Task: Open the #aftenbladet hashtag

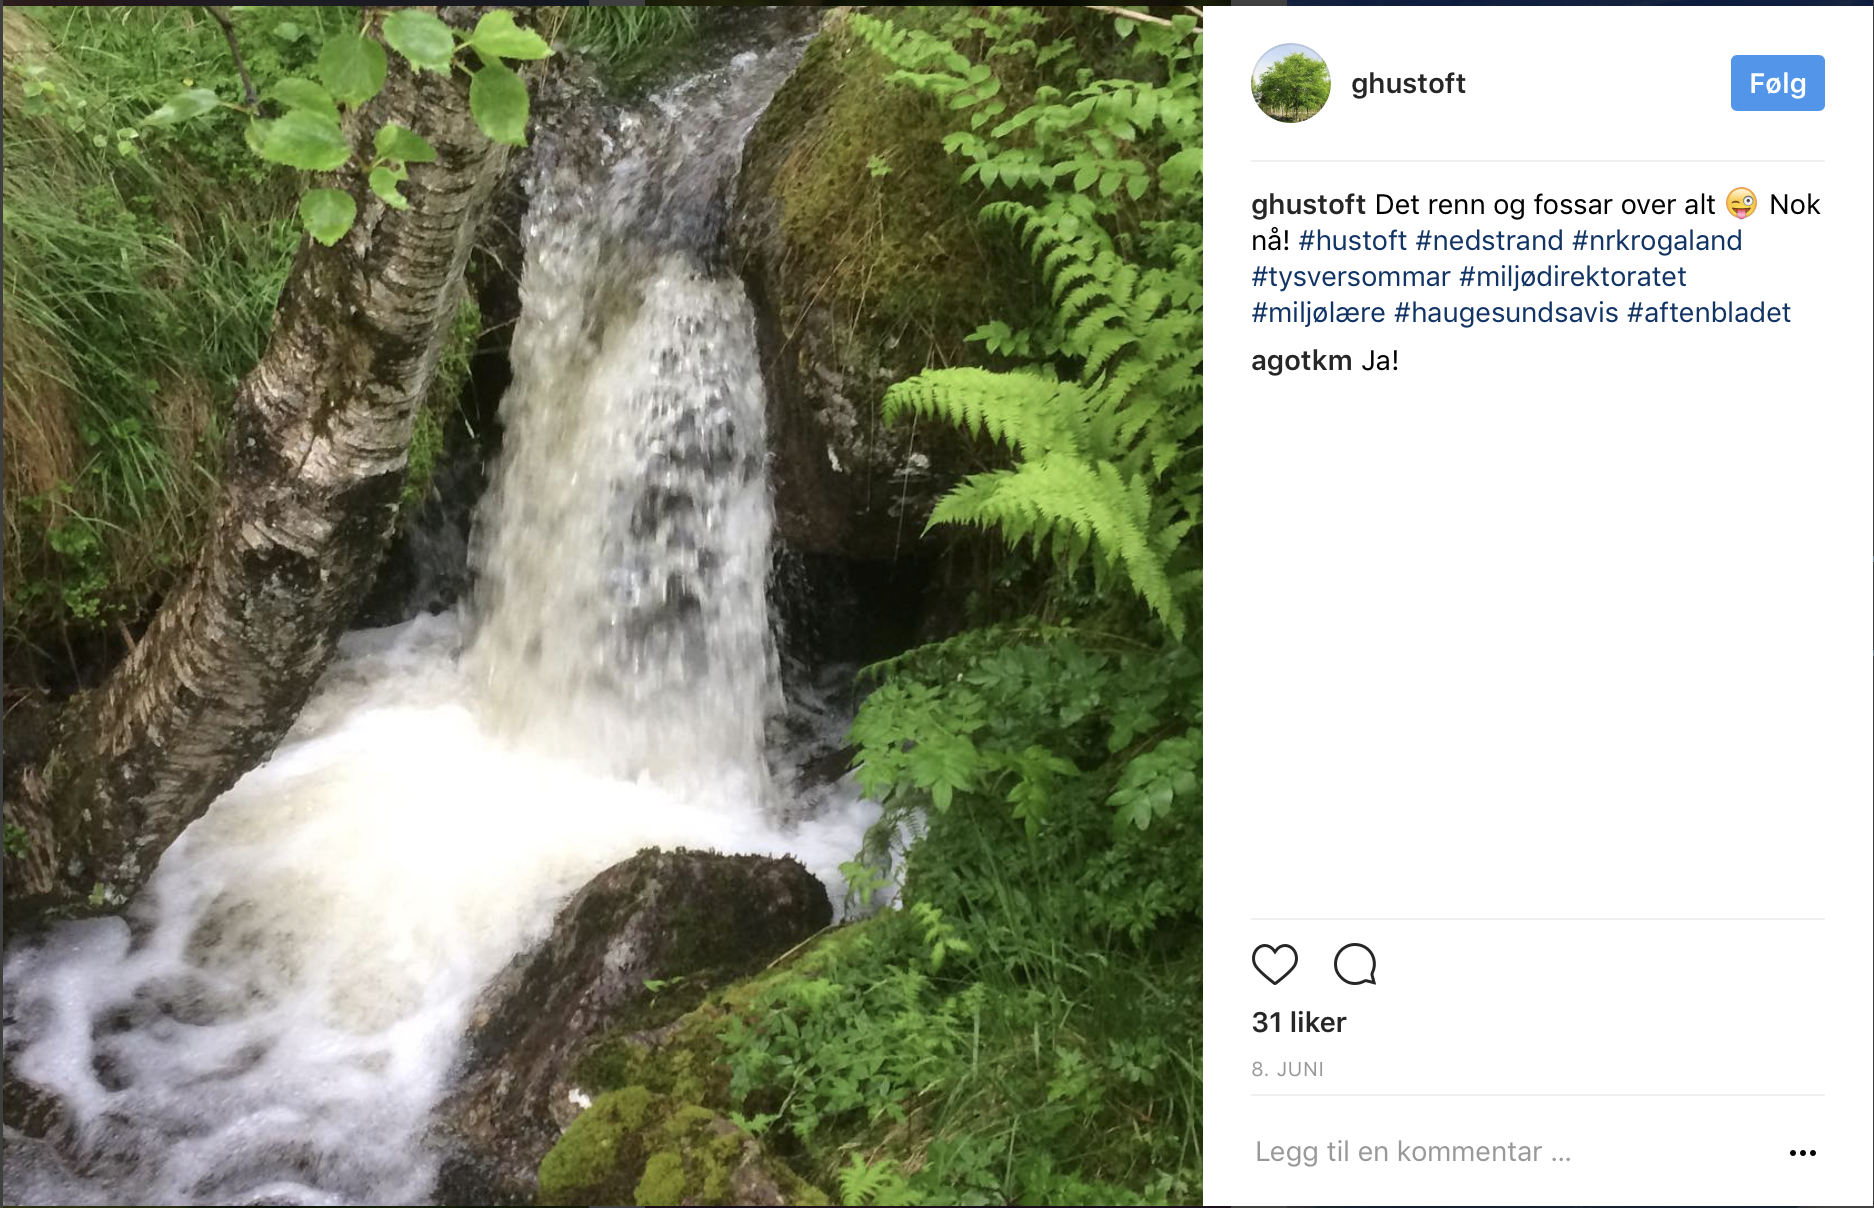Action: (x=1708, y=313)
